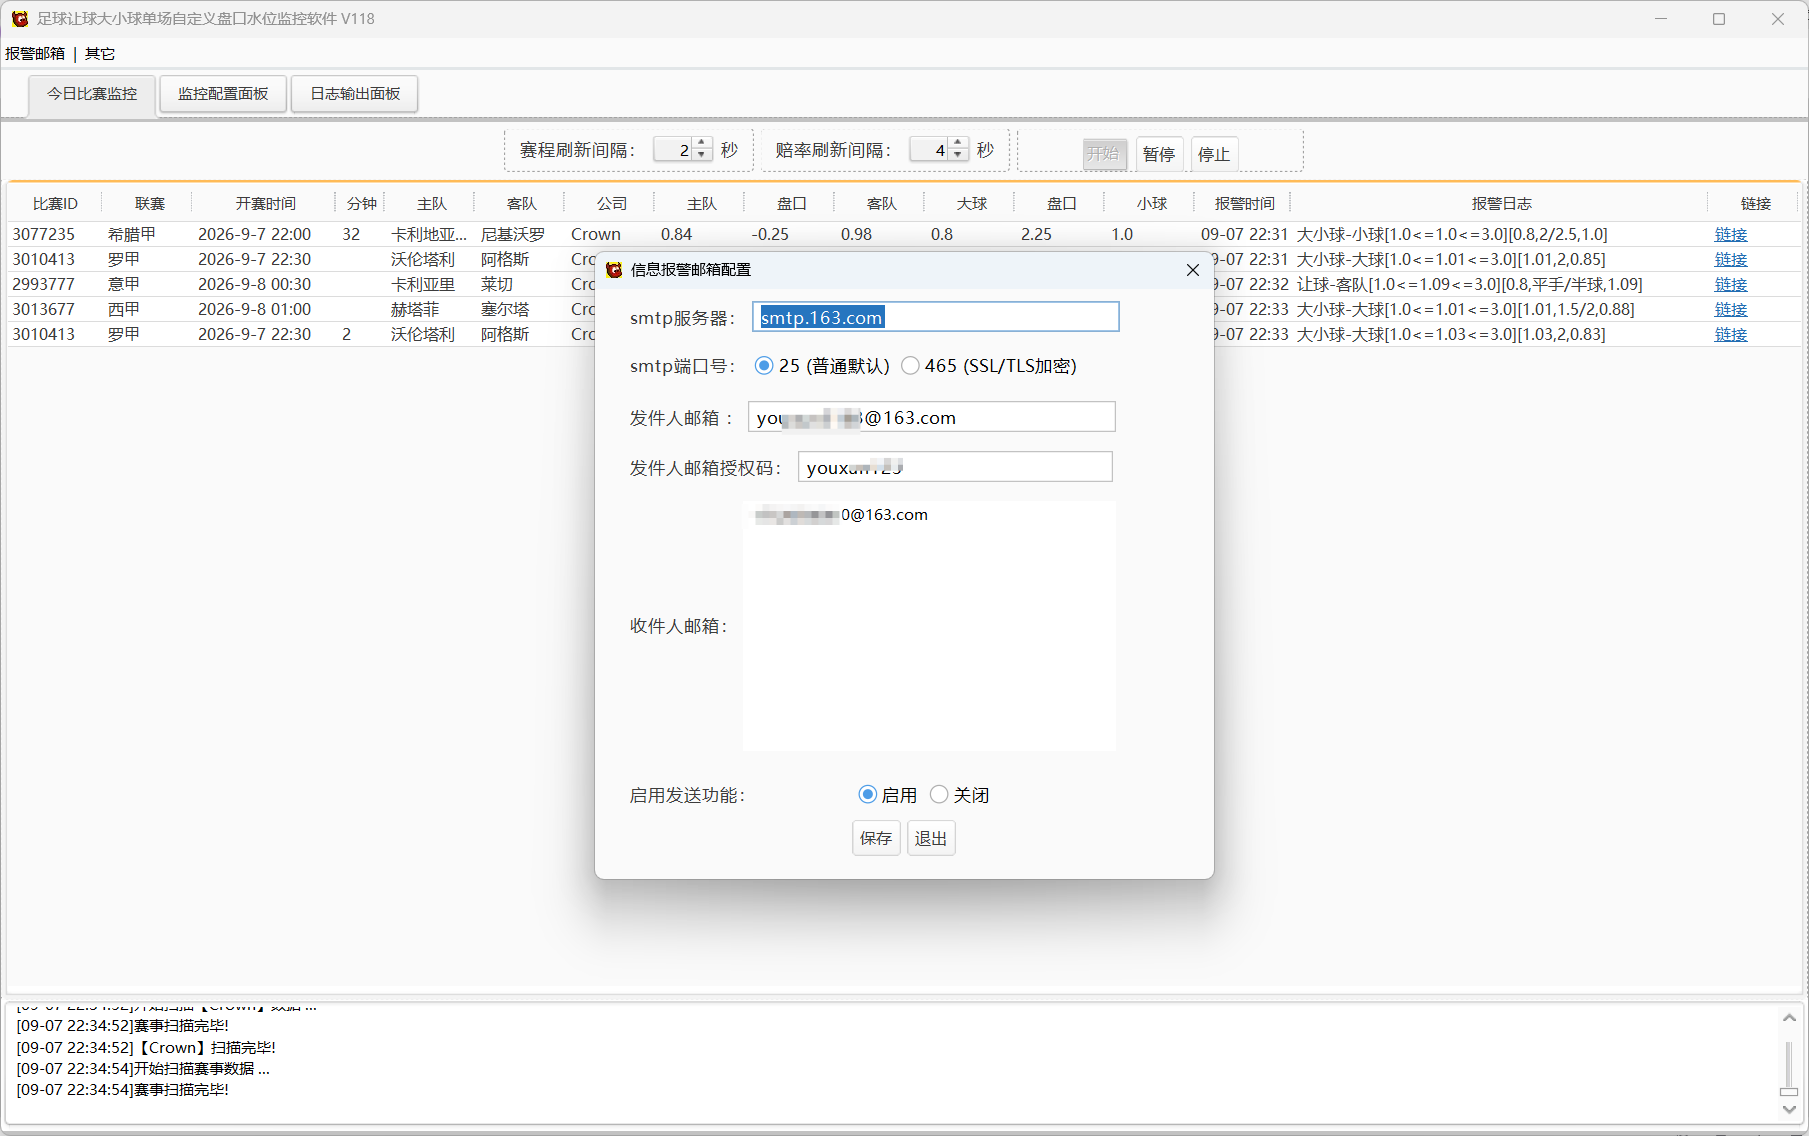Click the 卡利地亚... home team cell

click(429, 234)
